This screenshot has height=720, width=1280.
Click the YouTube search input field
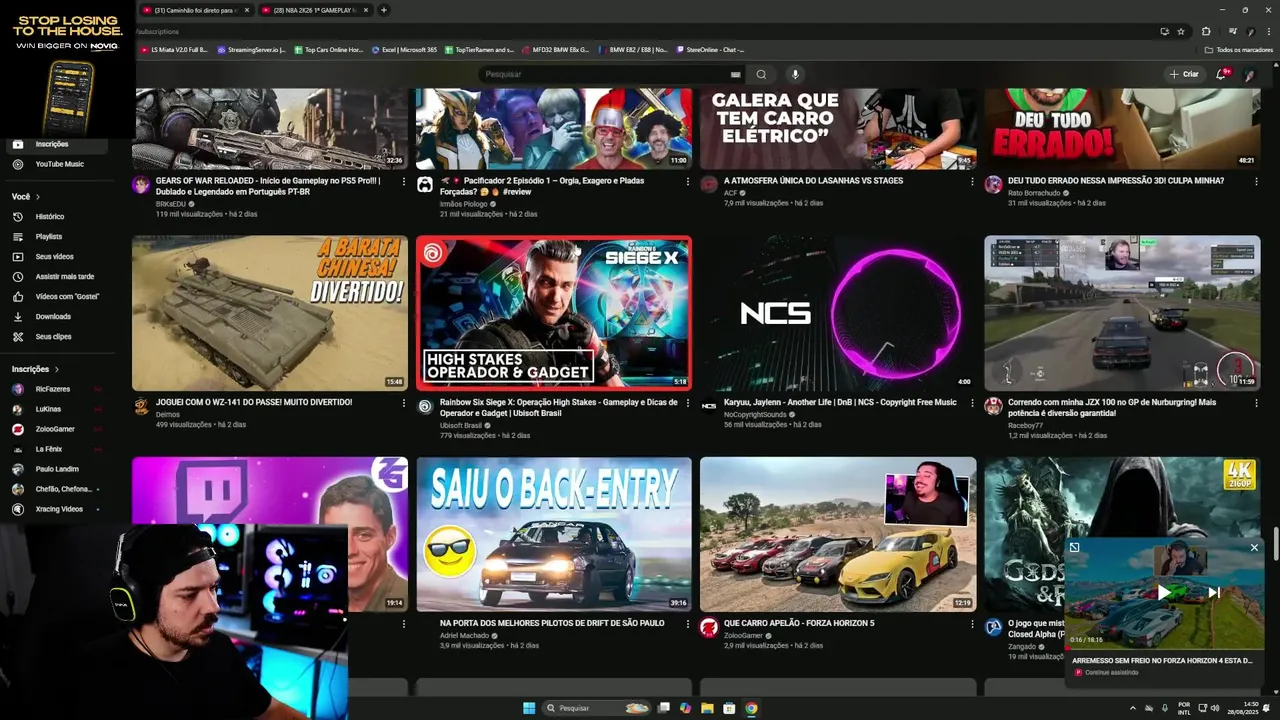[605, 74]
